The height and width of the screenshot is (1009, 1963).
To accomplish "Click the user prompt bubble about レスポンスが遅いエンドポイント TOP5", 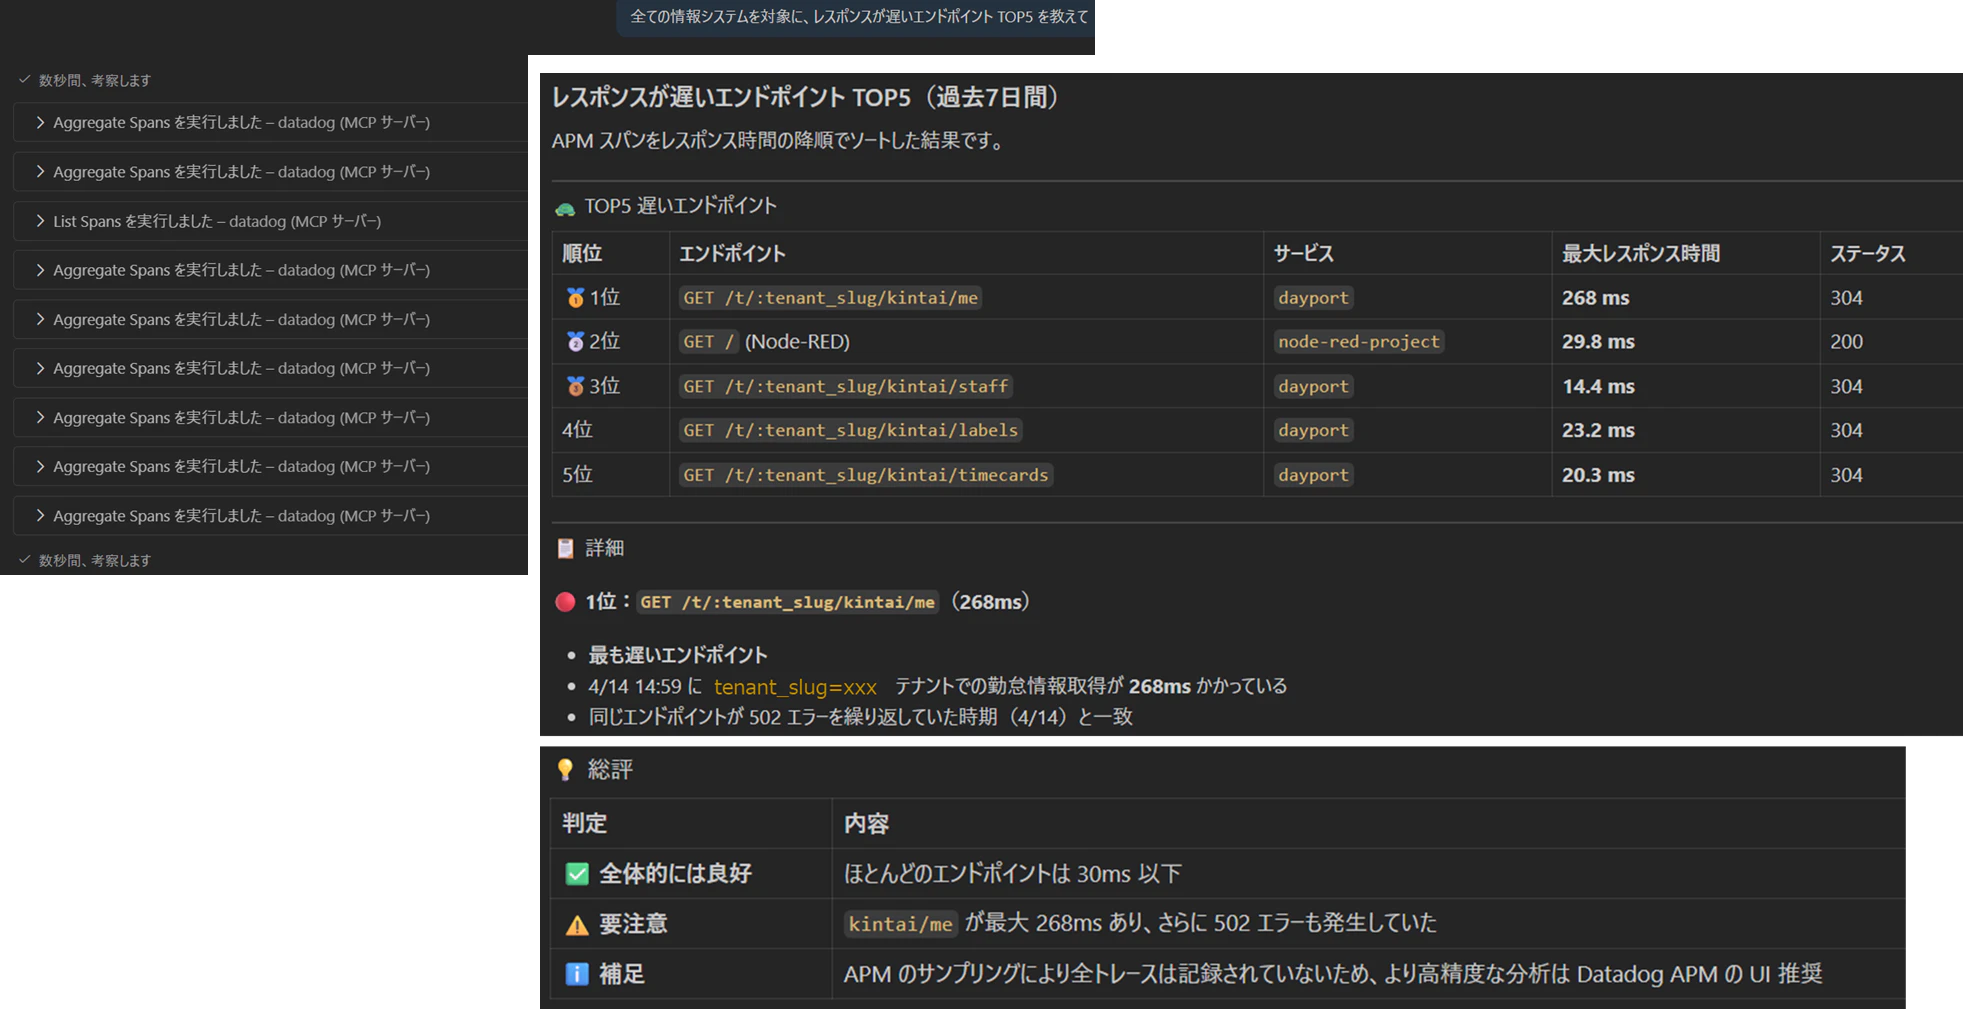I will pos(856,17).
